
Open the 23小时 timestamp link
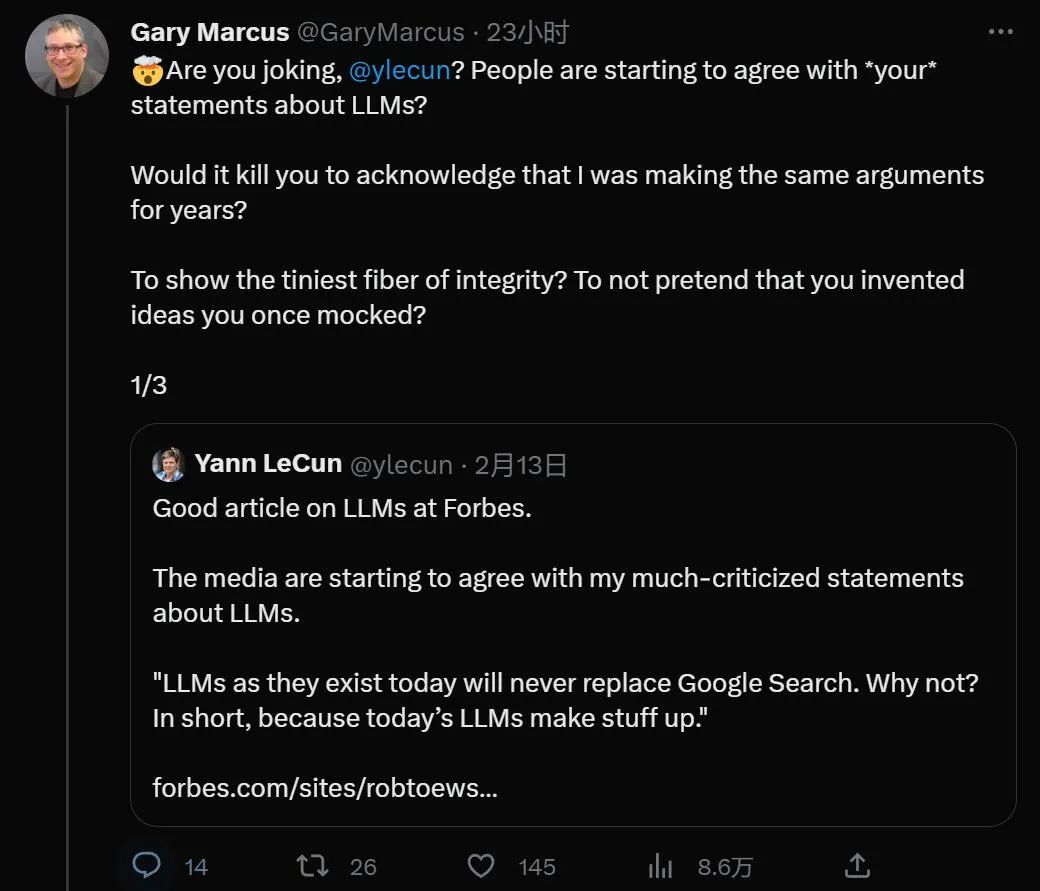(527, 32)
